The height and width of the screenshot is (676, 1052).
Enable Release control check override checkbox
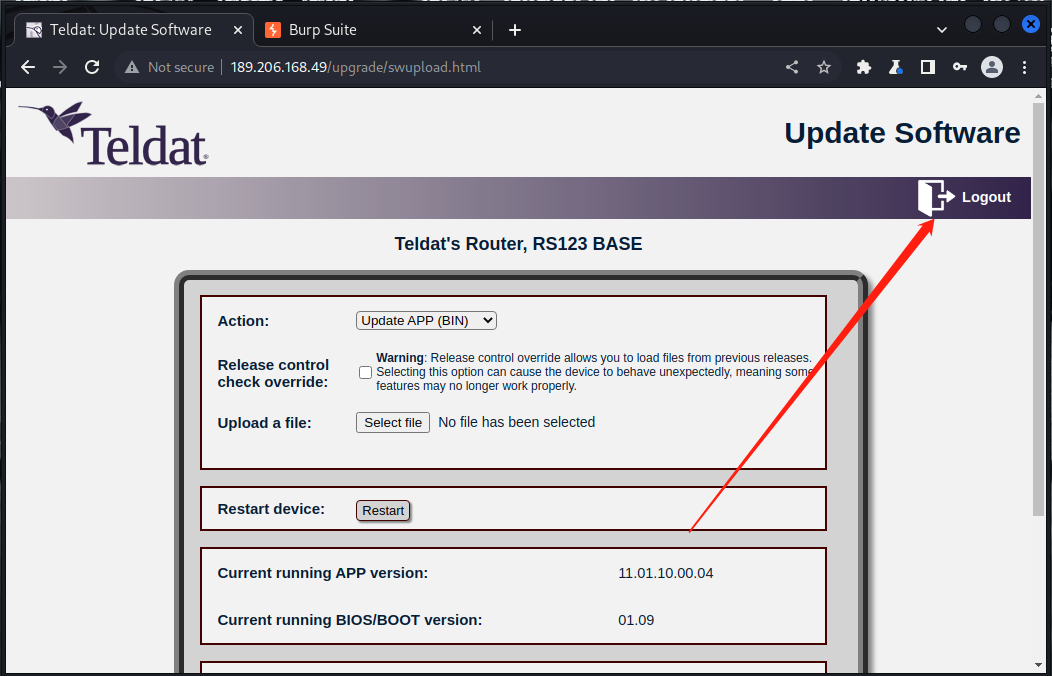[365, 372]
